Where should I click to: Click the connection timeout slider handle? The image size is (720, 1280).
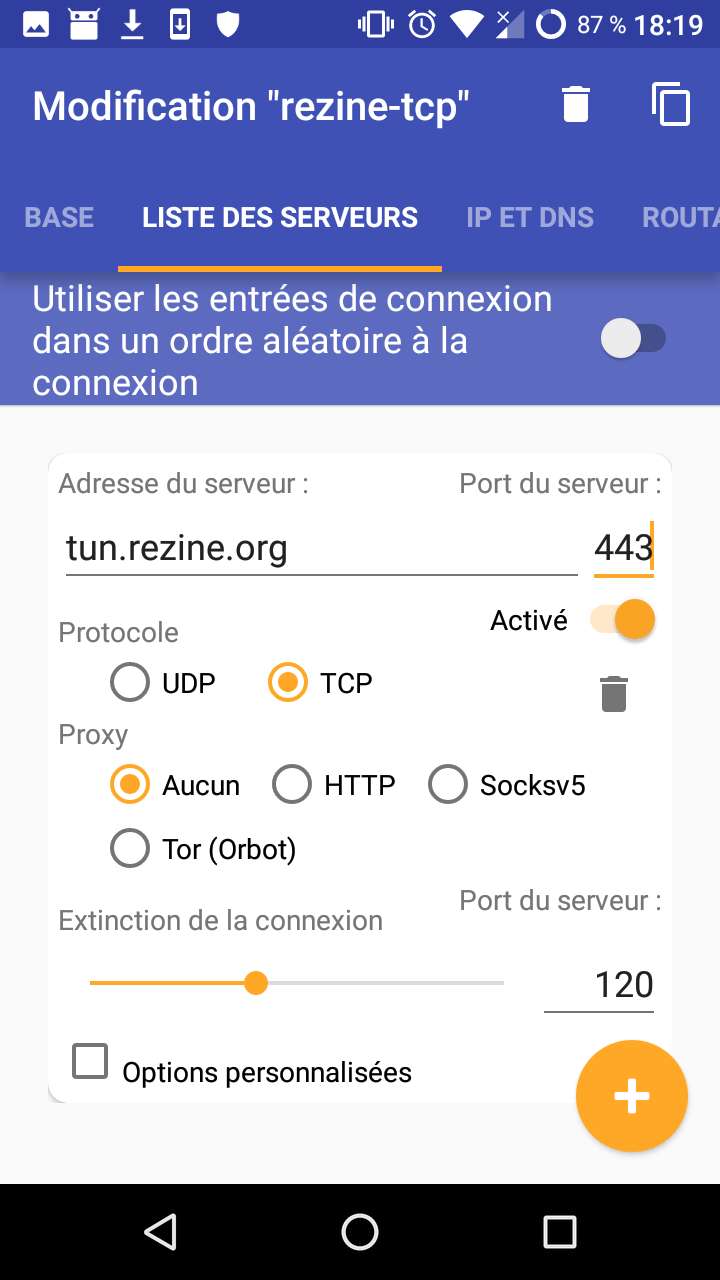click(x=256, y=983)
